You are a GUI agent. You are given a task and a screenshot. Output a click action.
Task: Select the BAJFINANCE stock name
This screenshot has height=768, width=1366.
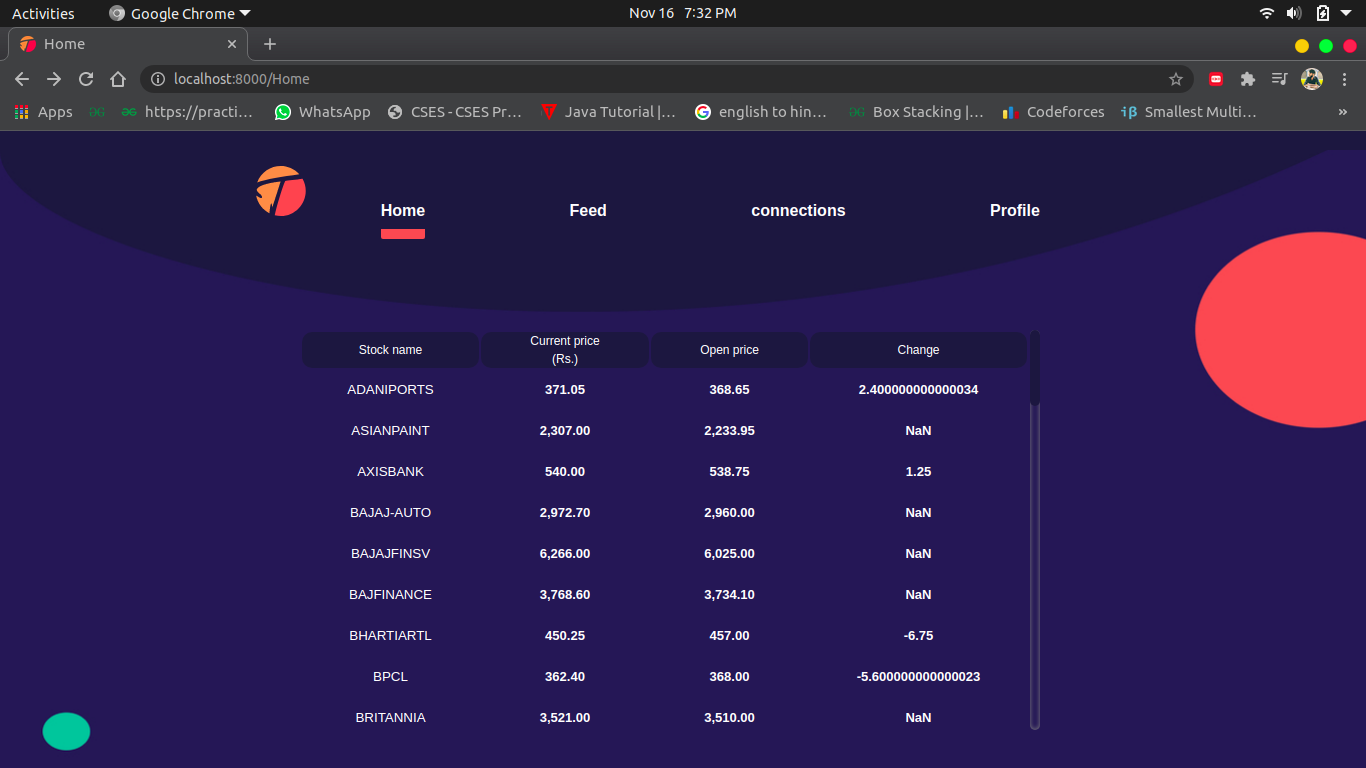(390, 594)
